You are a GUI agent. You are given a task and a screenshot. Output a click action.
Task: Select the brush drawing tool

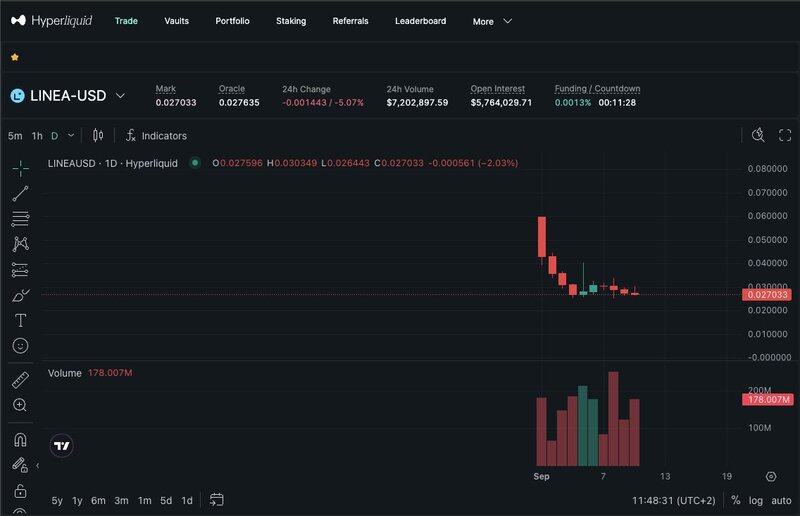(x=20, y=295)
